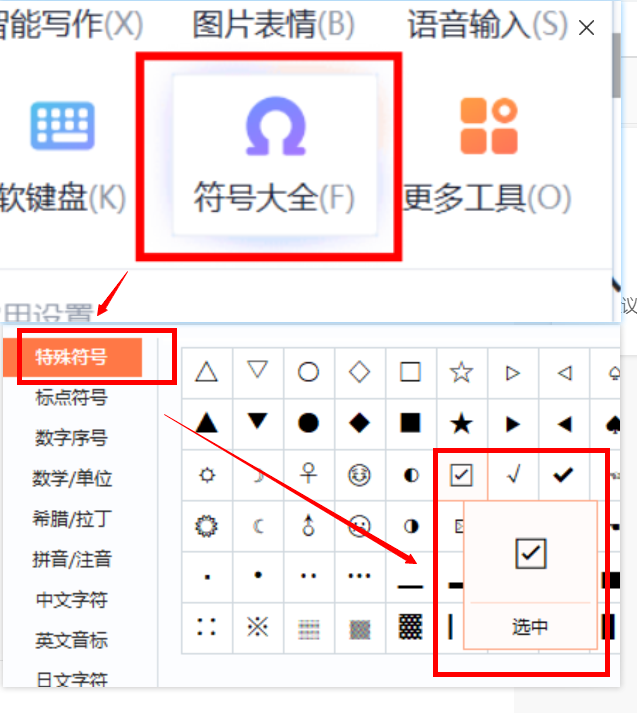Insert the hollow left-pointing triangle ◁ symbol
Image resolution: width=637 pixels, height=713 pixels.
[x=564, y=373]
